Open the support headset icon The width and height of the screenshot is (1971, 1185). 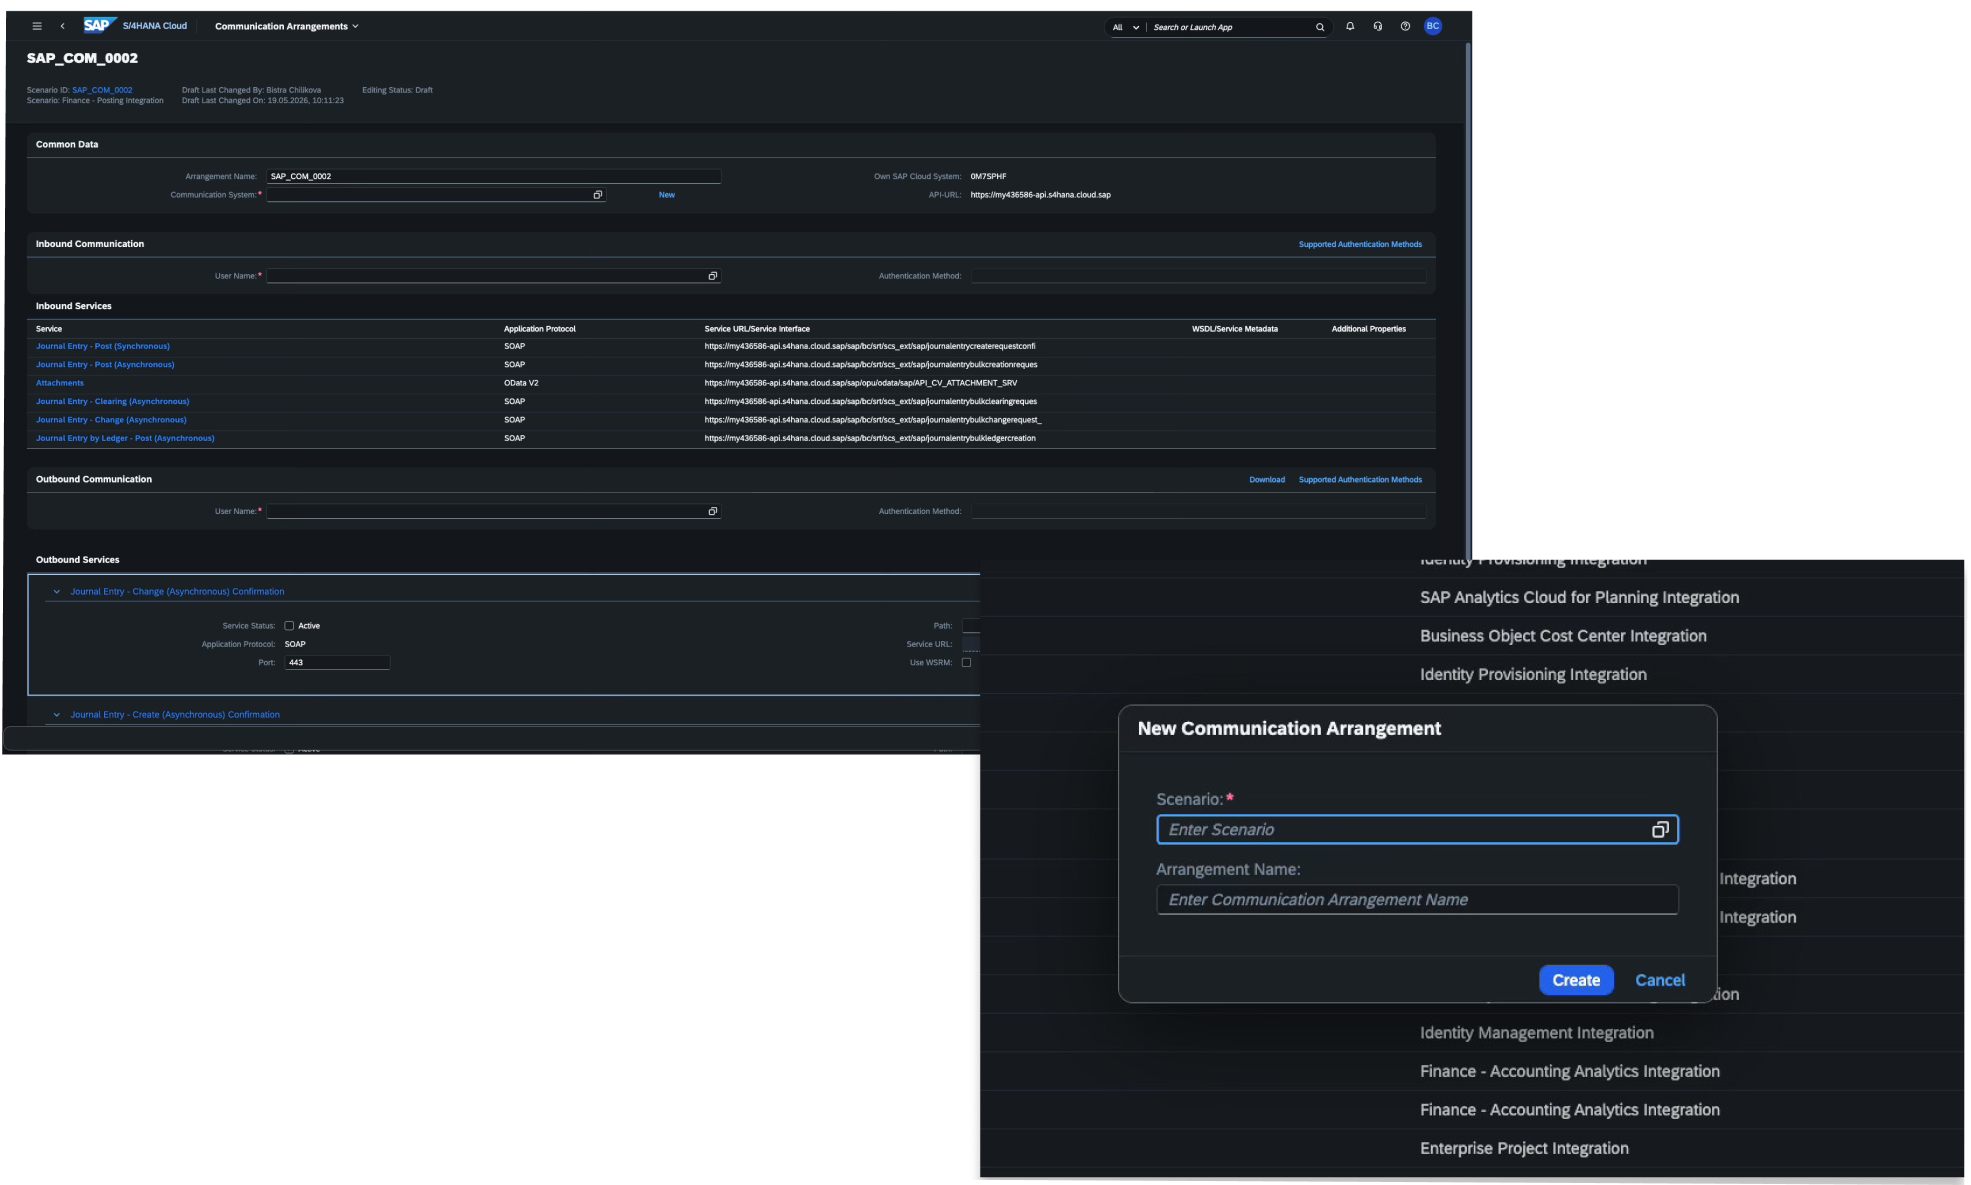1378,26
